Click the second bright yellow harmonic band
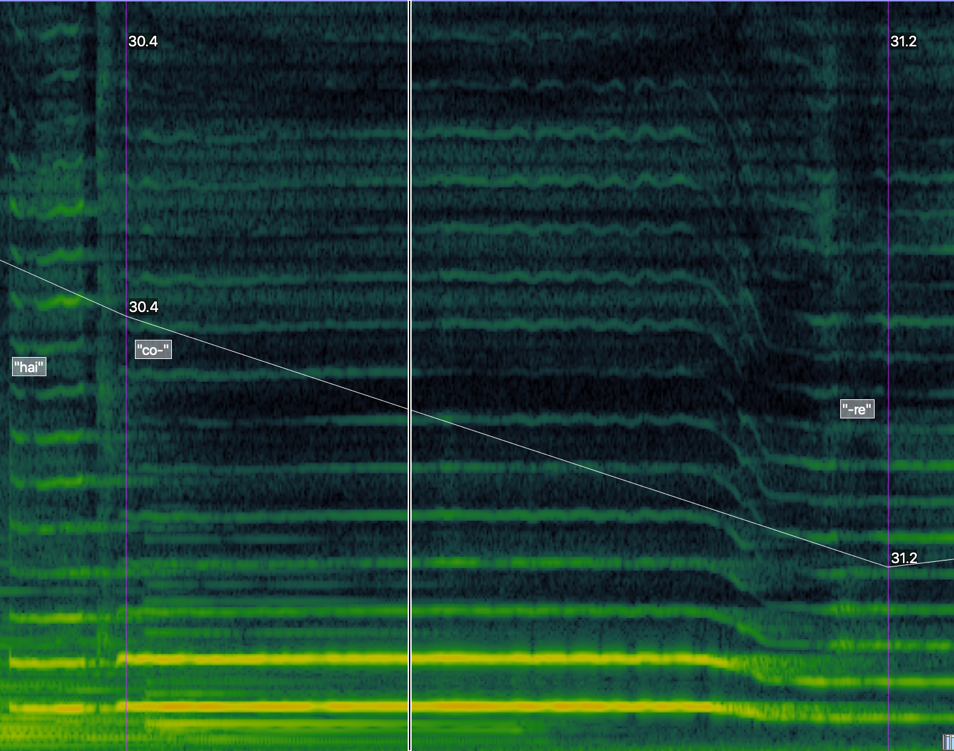This screenshot has height=751, width=954. (x=400, y=658)
